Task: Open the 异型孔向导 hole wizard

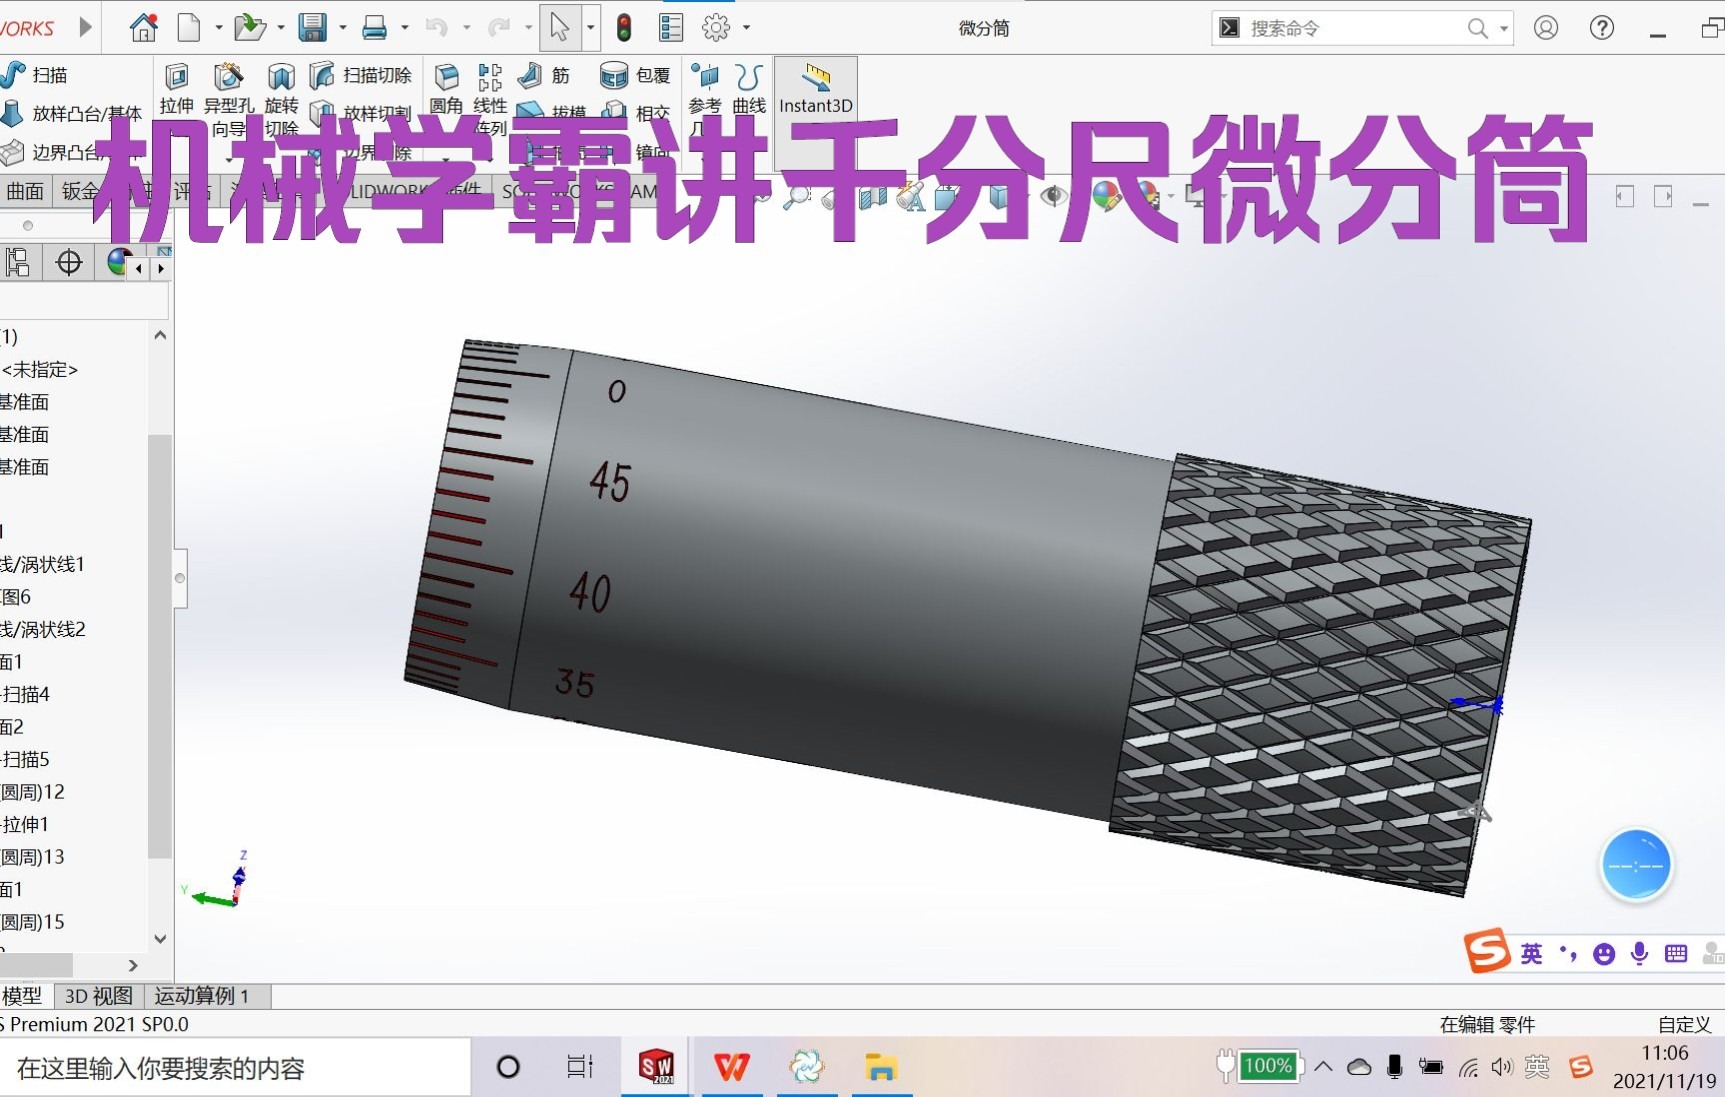Action: pyautogui.click(x=228, y=90)
